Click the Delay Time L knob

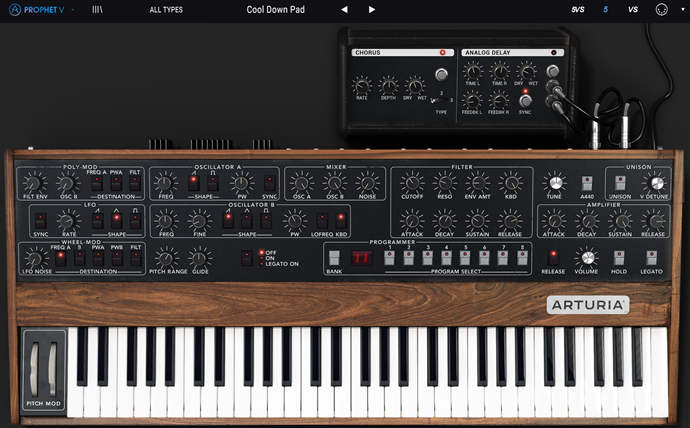pyautogui.click(x=473, y=70)
